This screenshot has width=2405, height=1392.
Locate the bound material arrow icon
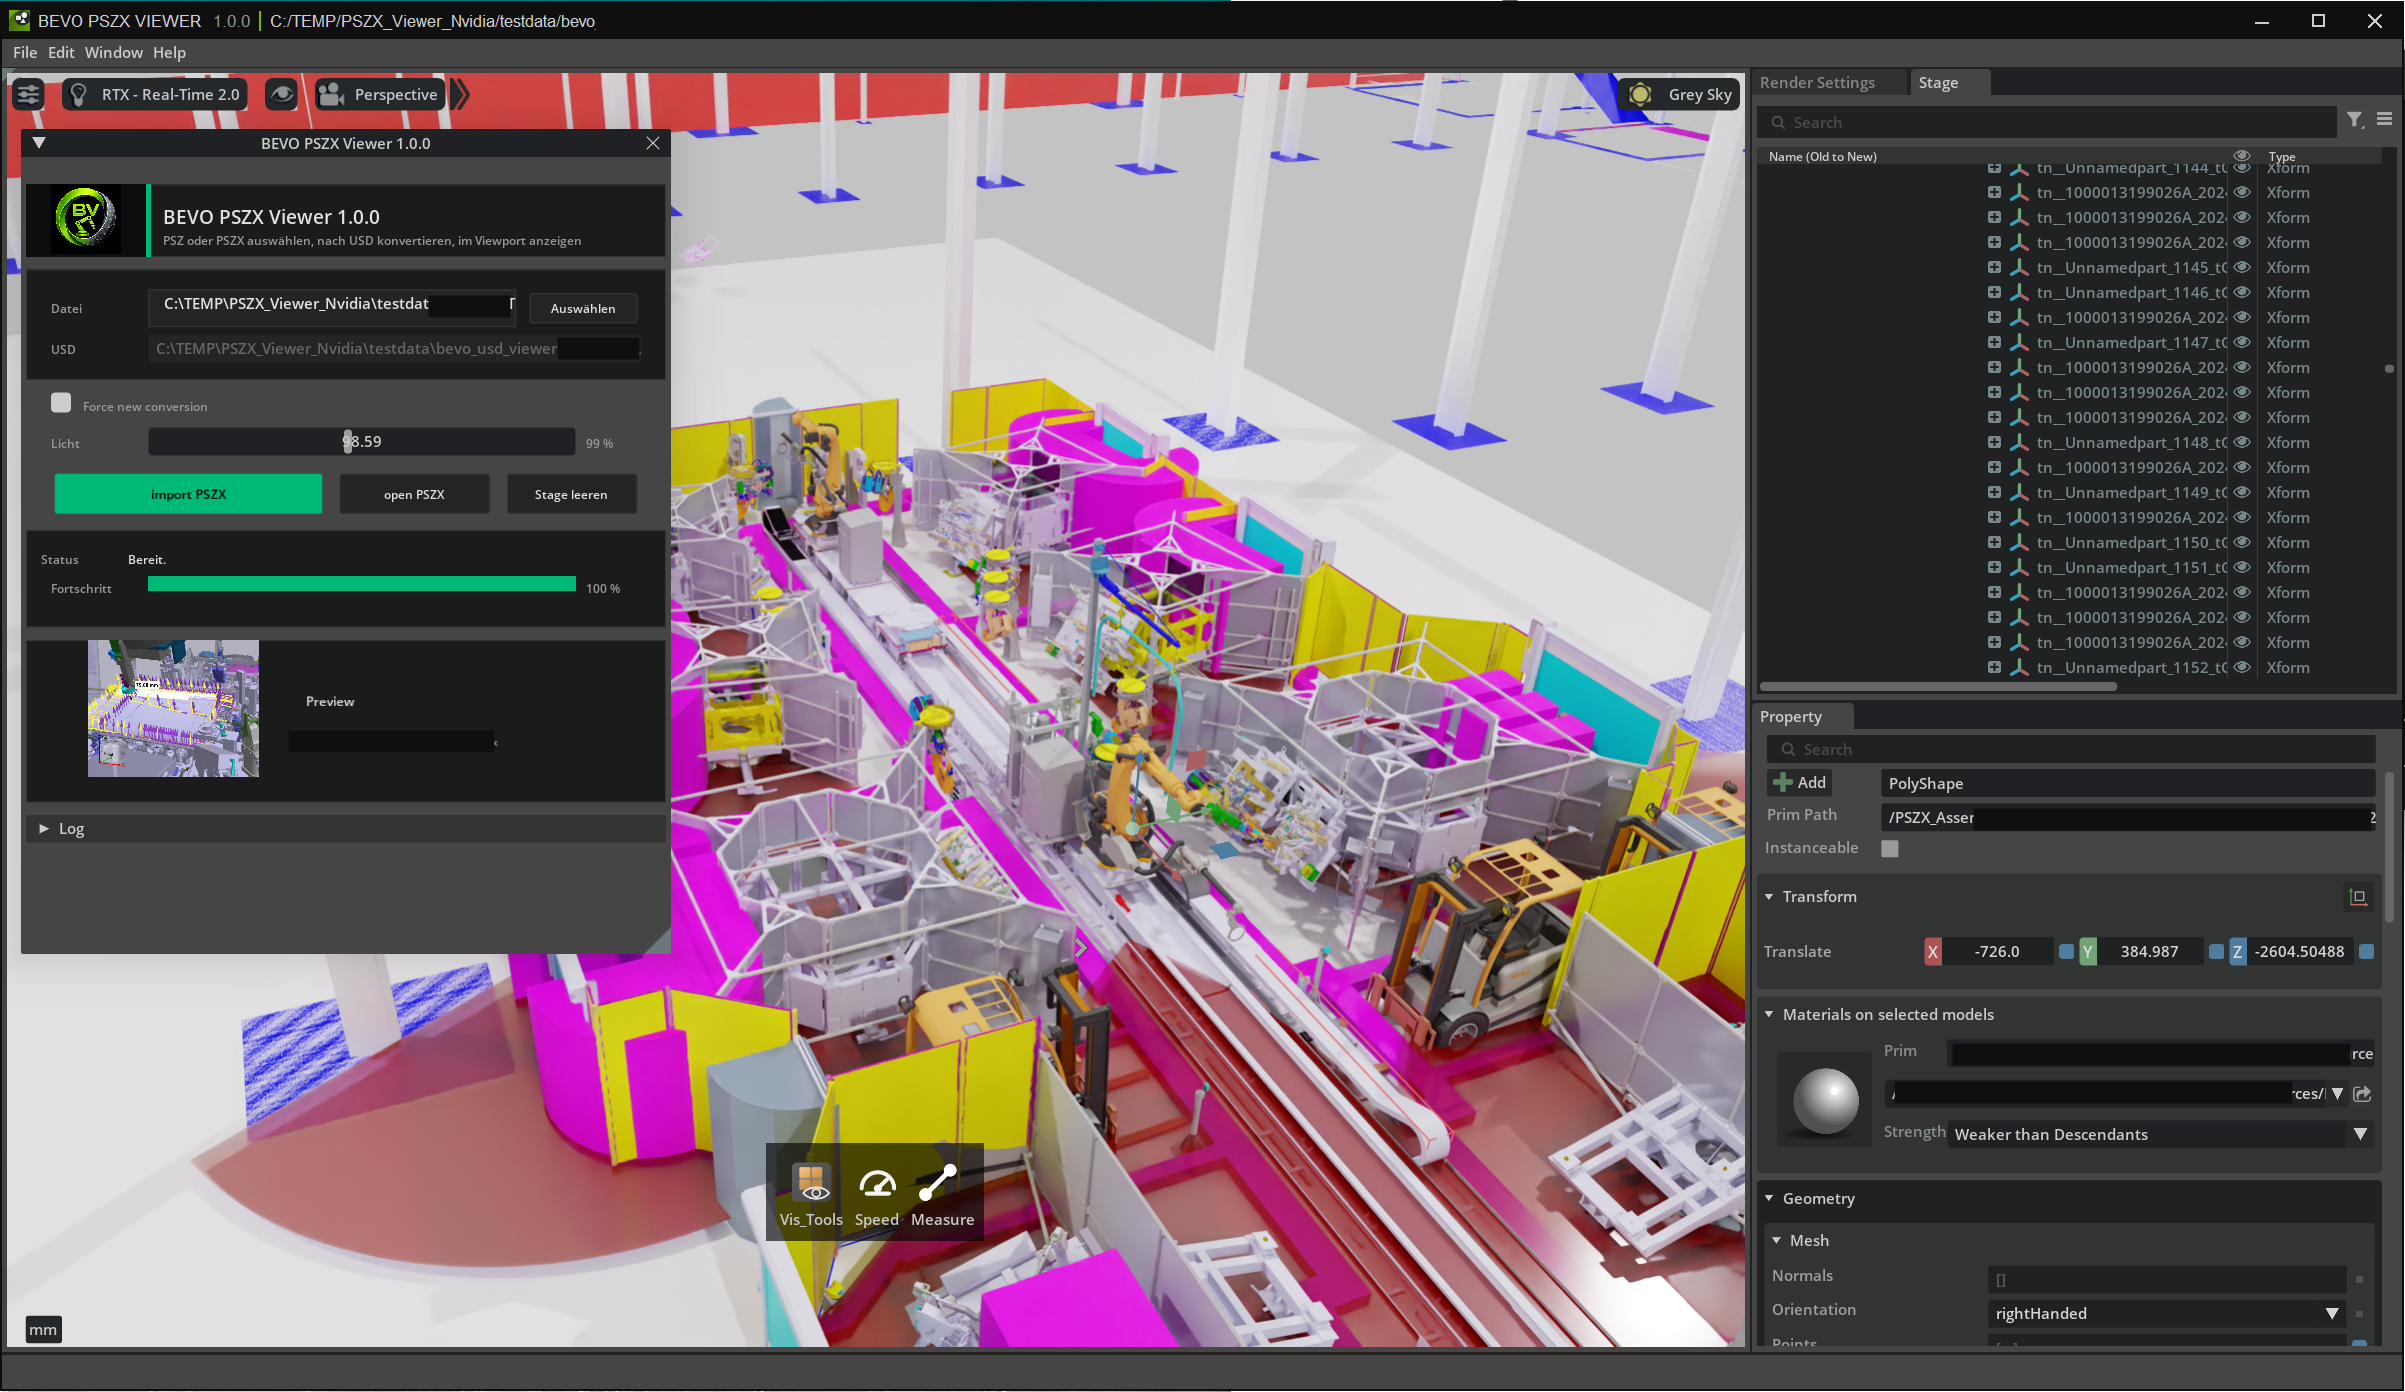click(x=2362, y=1094)
